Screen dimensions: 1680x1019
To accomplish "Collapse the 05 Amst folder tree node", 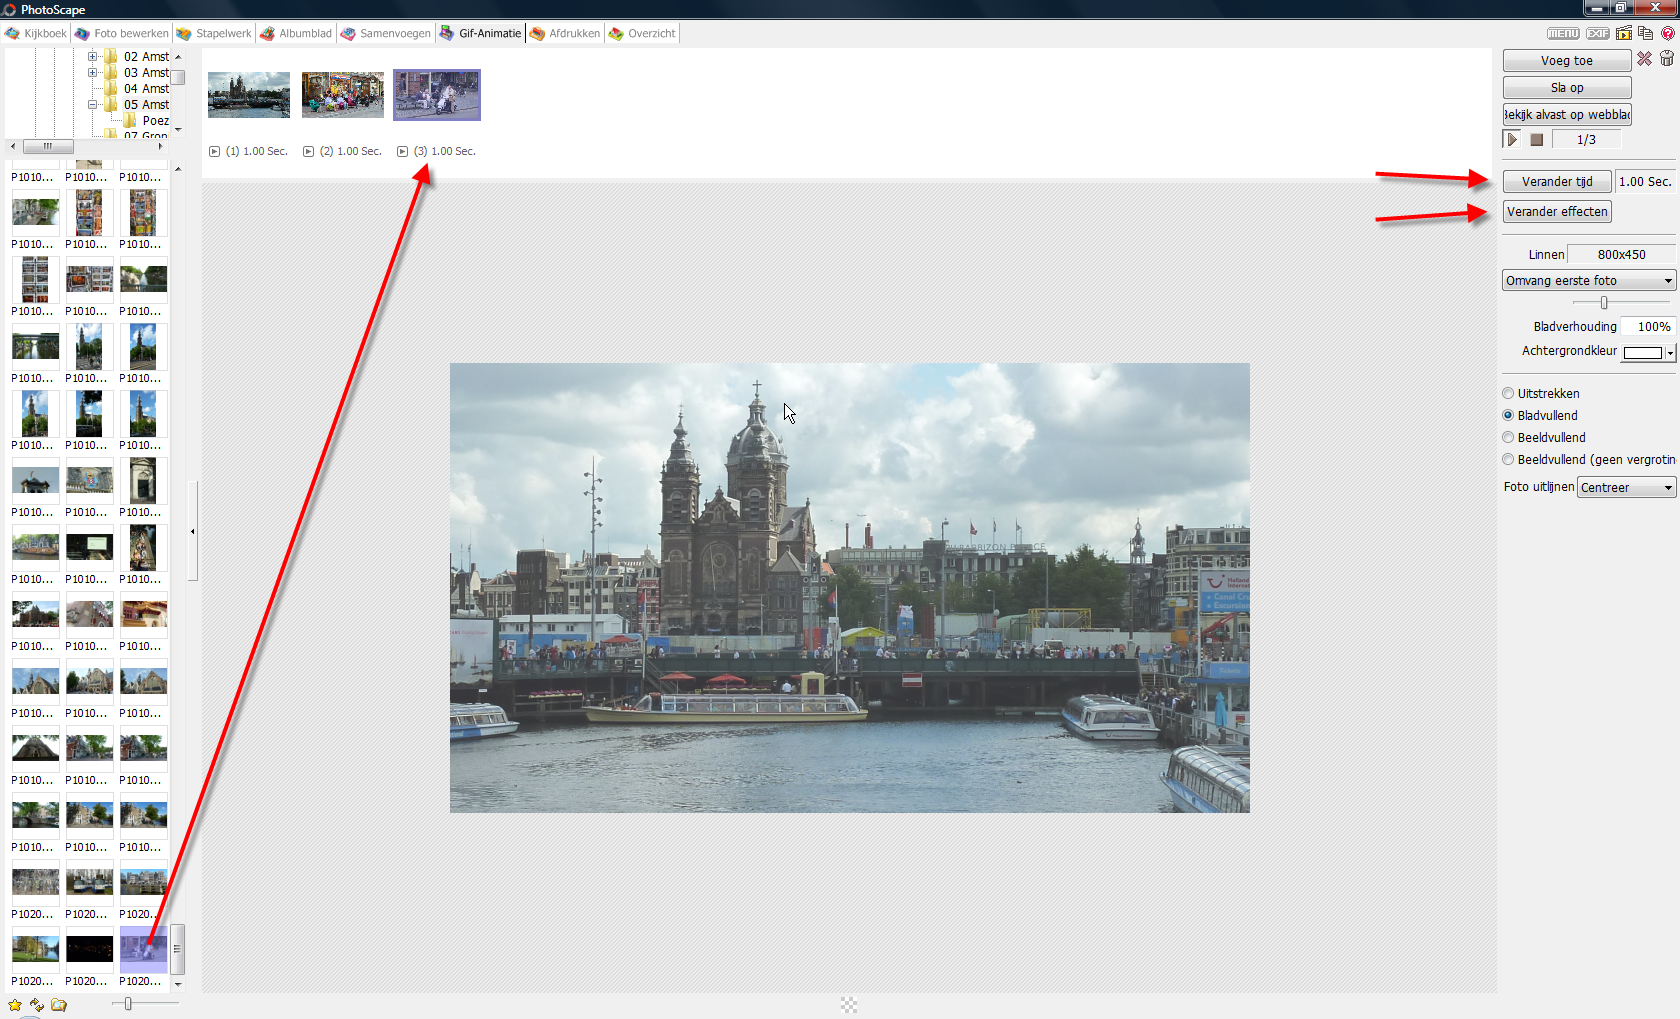I will [92, 104].
